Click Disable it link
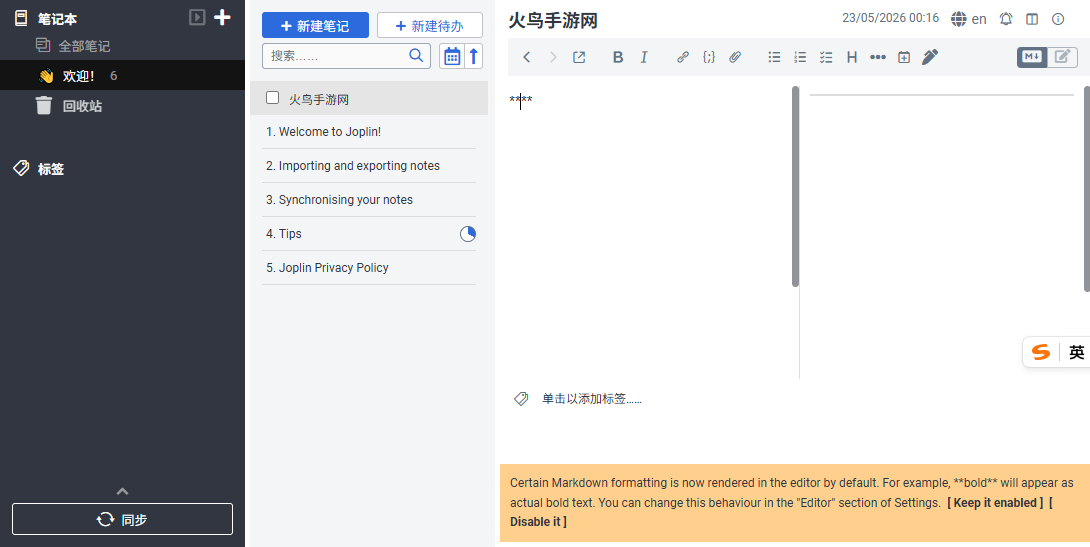 click(x=538, y=521)
